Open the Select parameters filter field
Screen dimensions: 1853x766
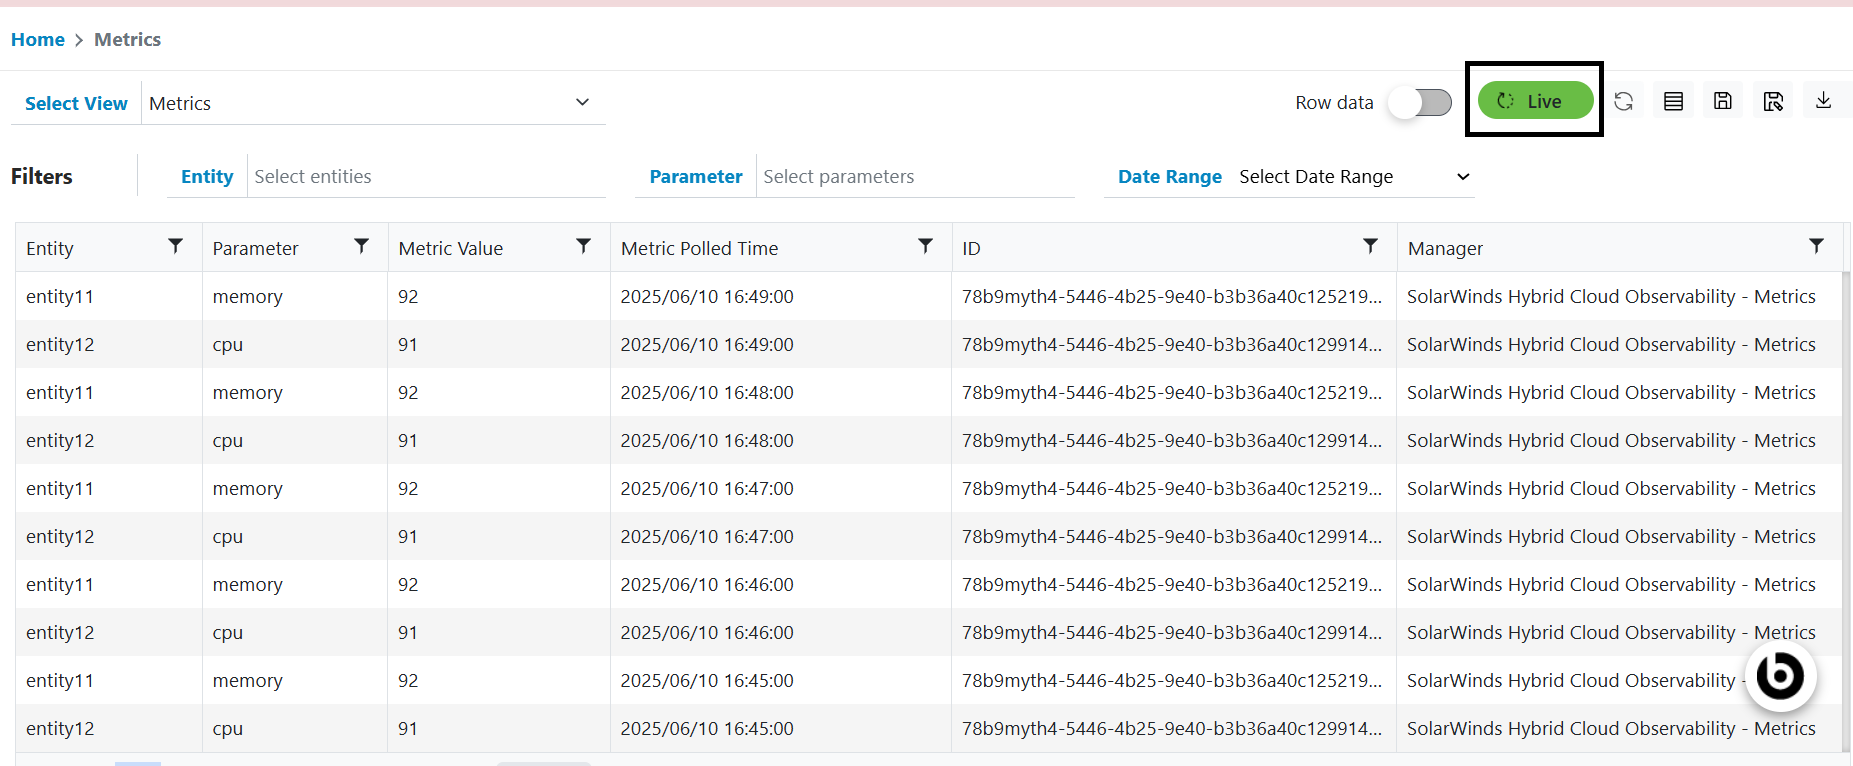coord(915,177)
